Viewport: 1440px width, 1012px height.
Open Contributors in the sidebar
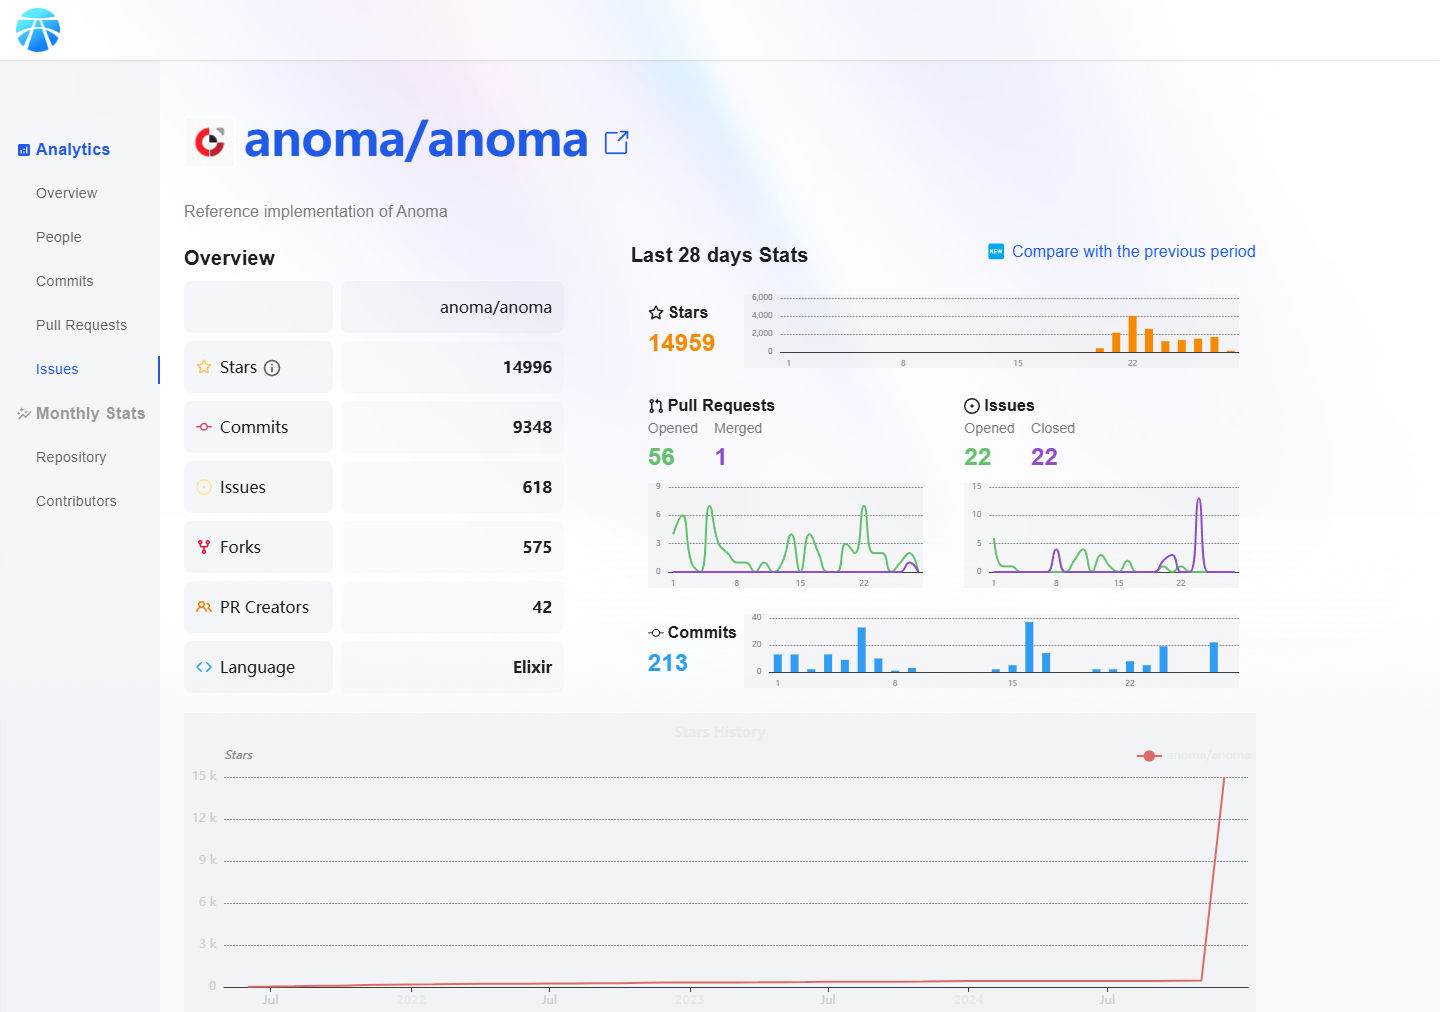[x=76, y=501]
